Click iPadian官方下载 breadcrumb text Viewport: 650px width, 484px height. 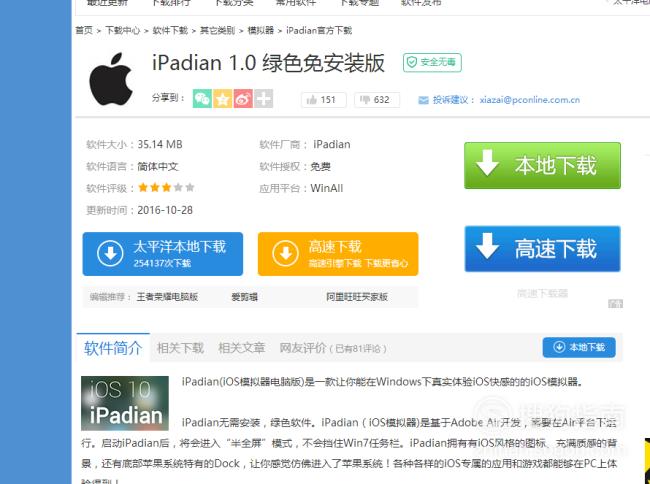(319, 30)
